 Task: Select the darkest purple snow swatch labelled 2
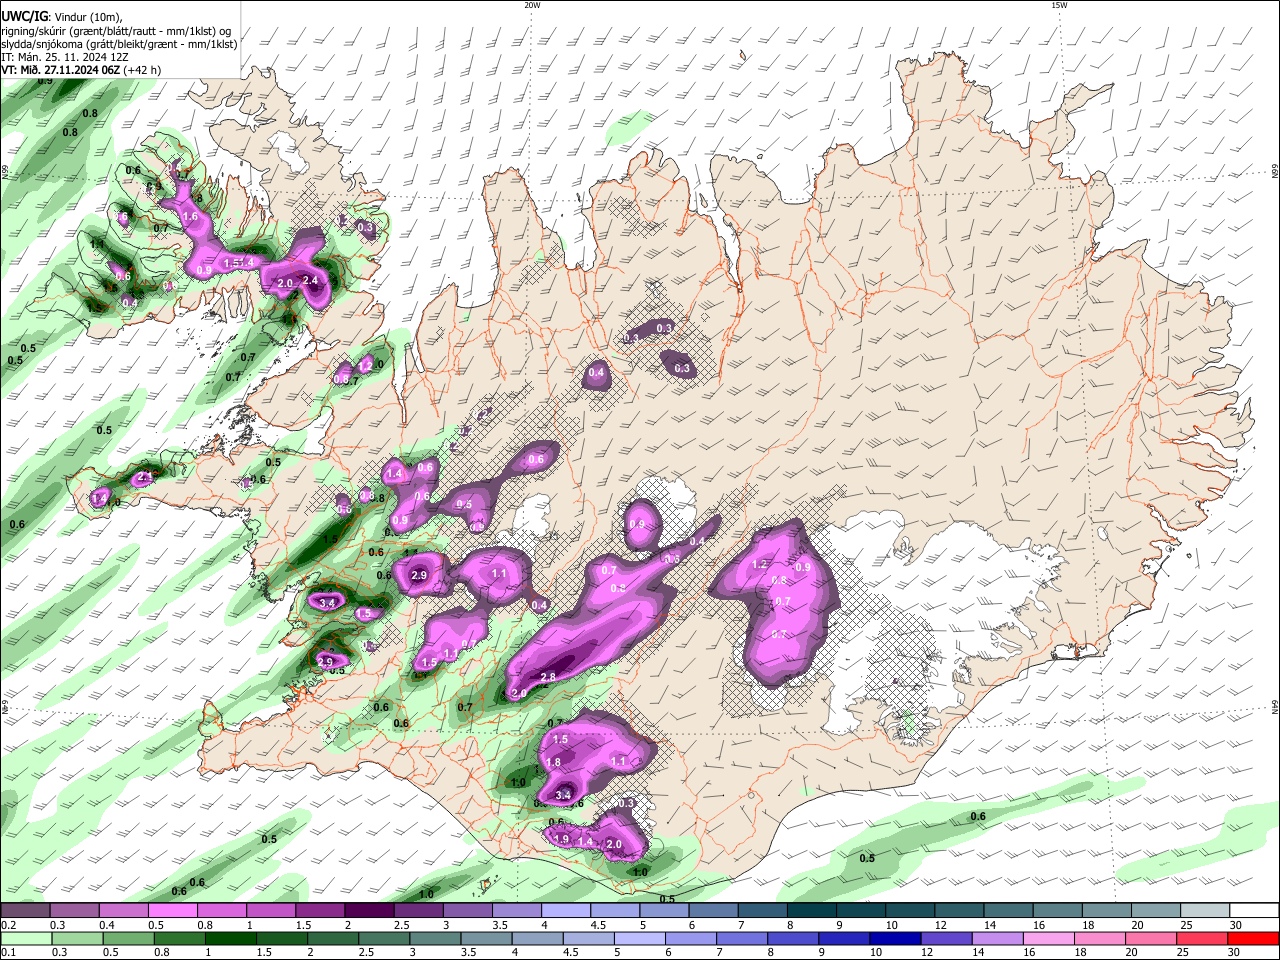[369, 911]
